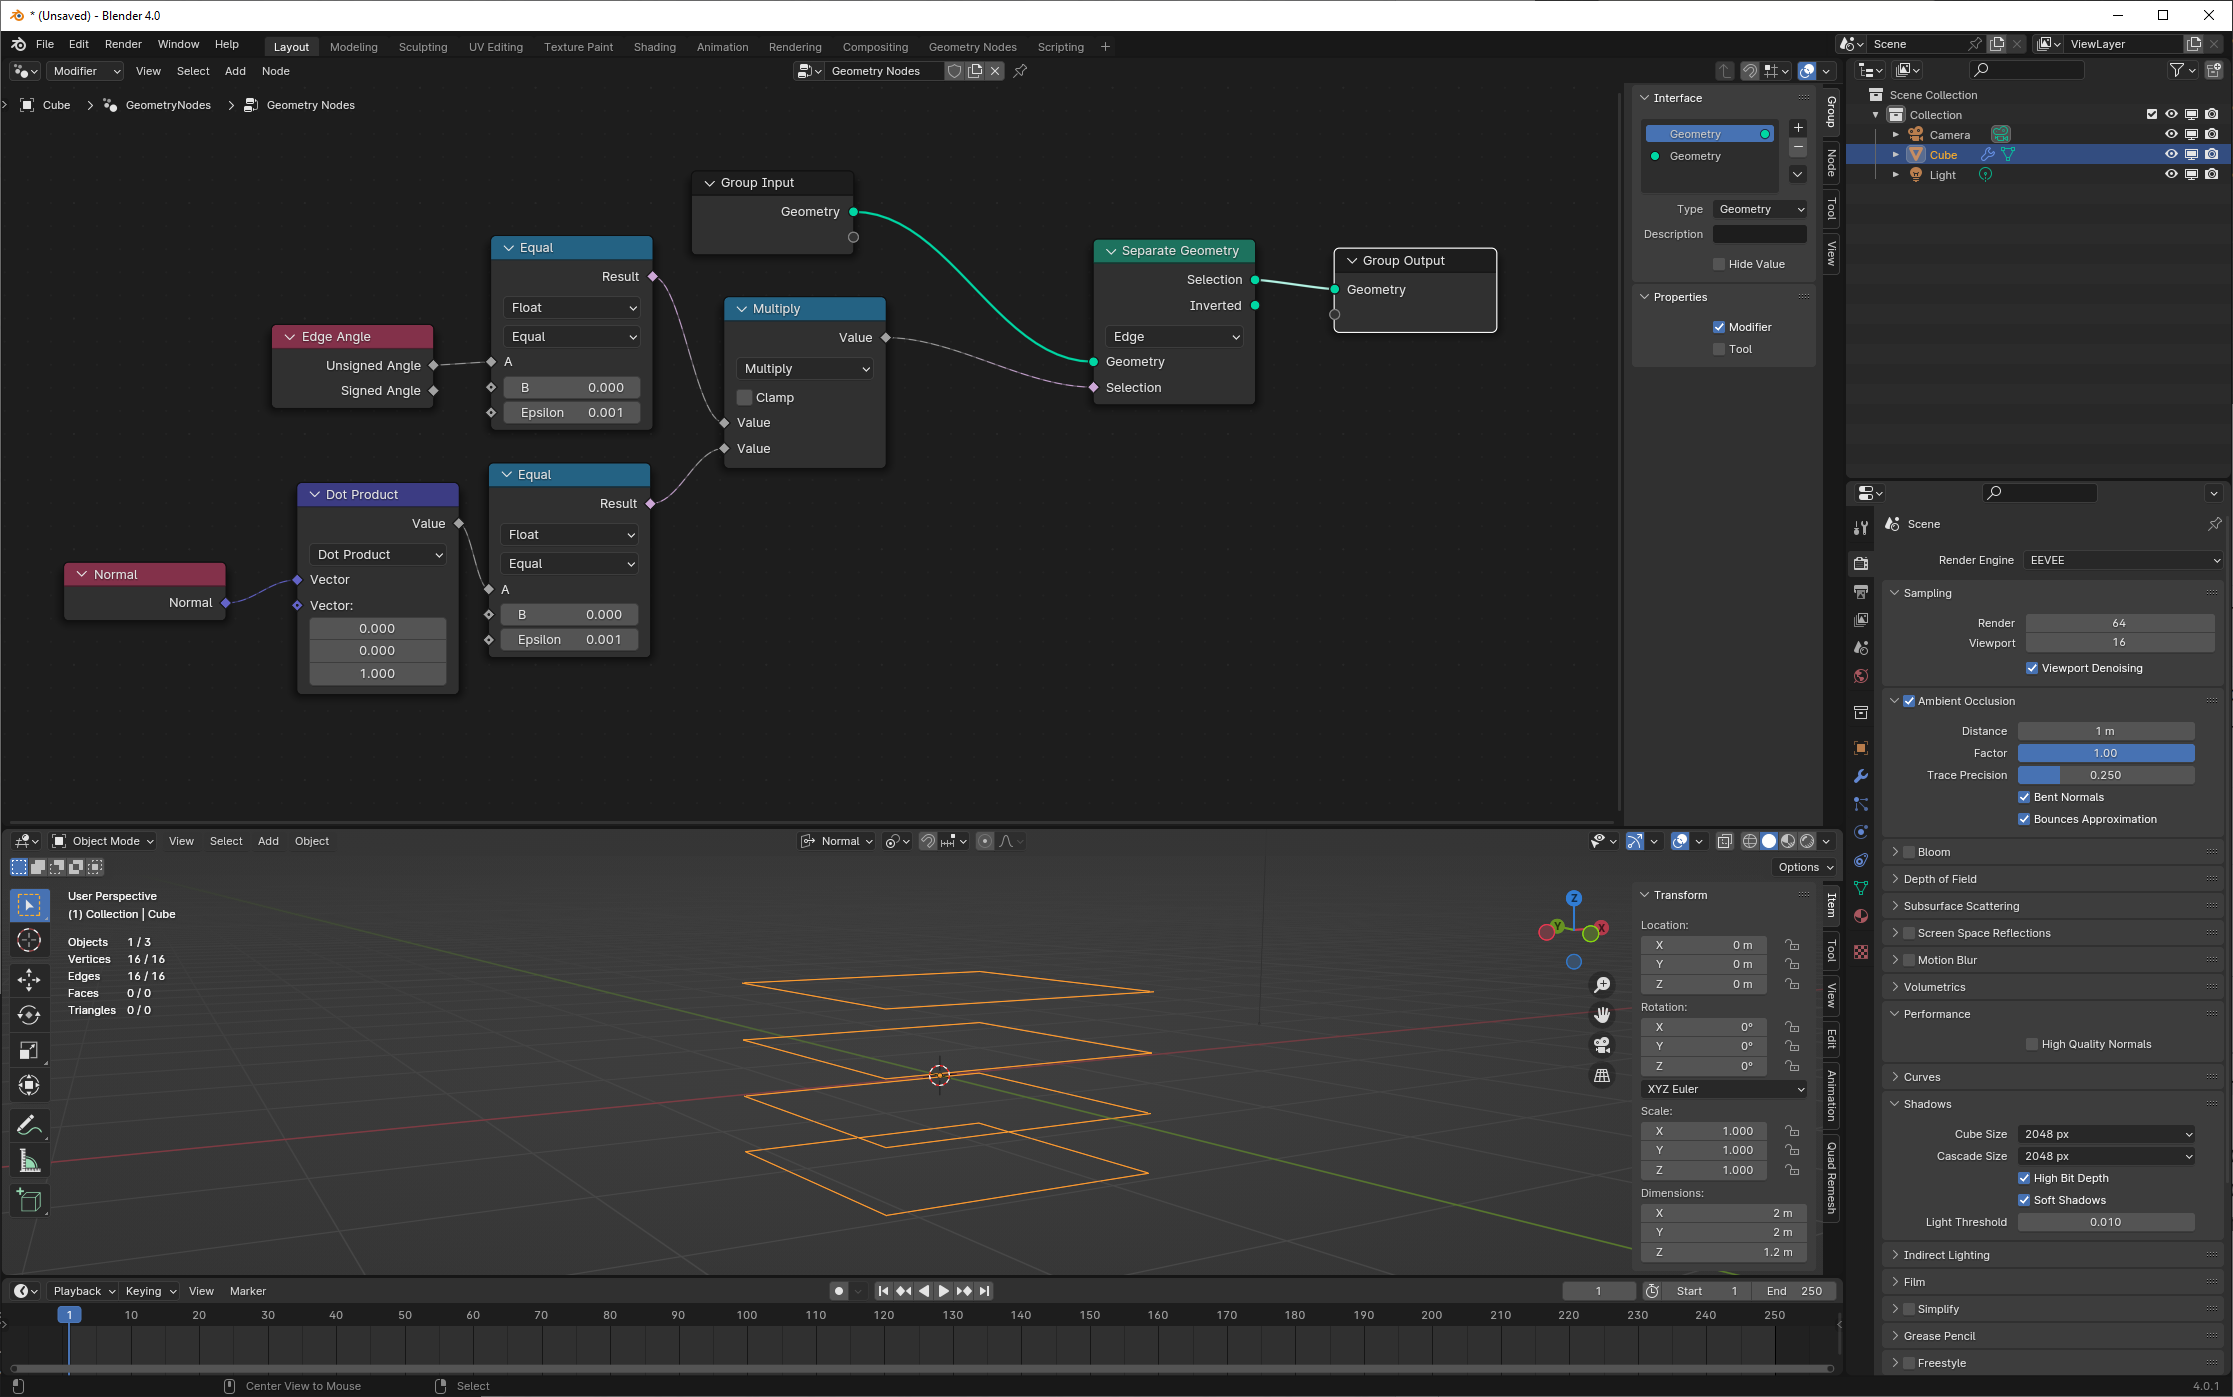Adjust the Ambient Occlusion Factor slider

2106,753
